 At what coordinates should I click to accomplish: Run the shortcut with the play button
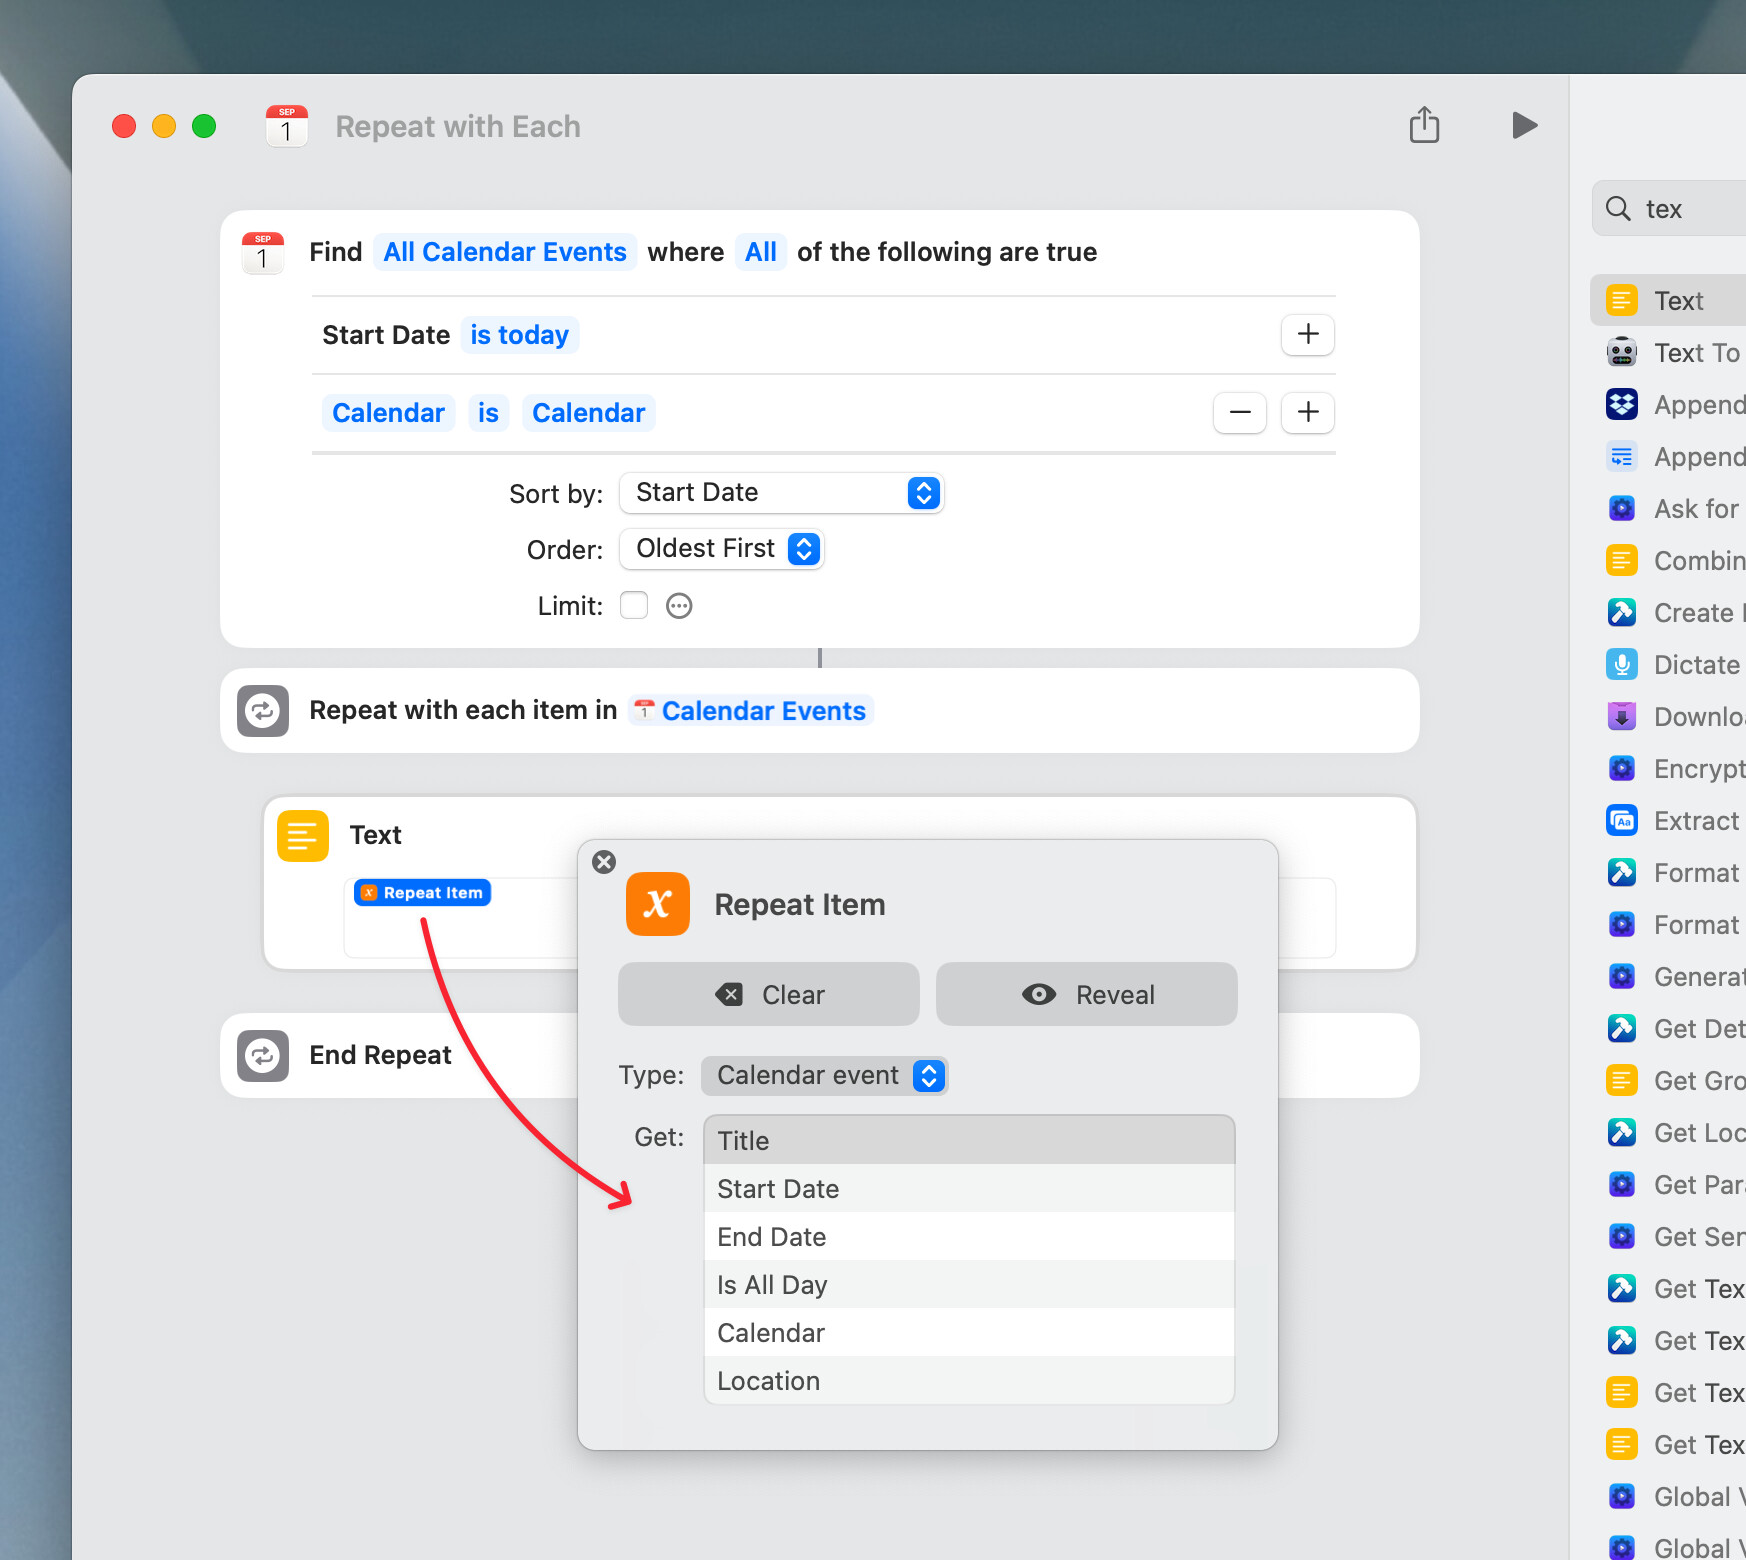click(1524, 126)
